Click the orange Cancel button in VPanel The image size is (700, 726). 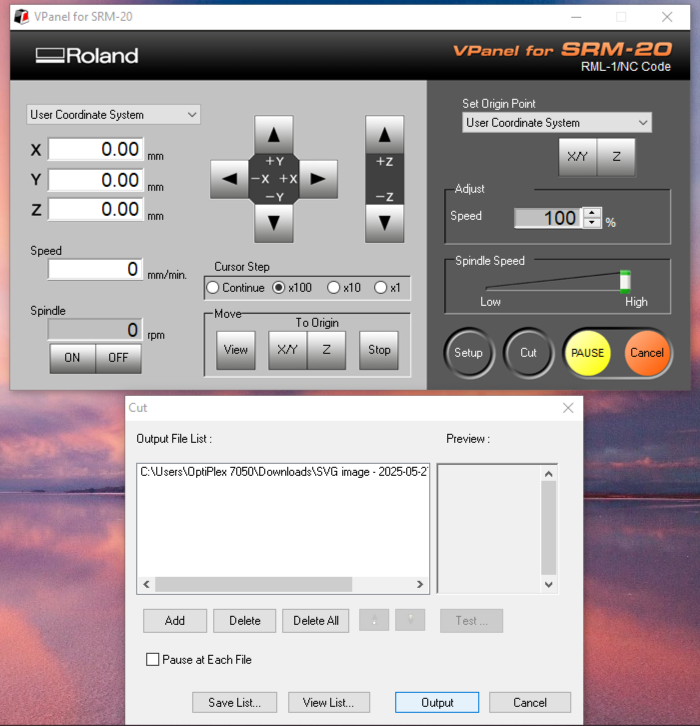pyautogui.click(x=647, y=353)
